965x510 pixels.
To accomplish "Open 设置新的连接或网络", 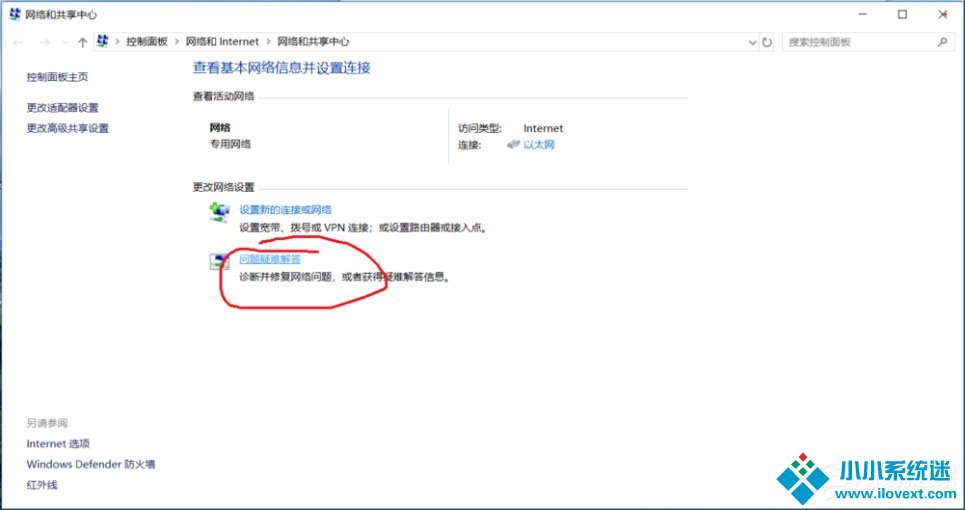I will pos(286,210).
